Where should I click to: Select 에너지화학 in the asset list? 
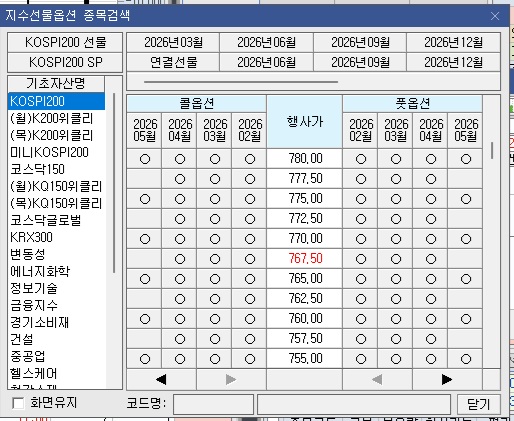[56, 271]
